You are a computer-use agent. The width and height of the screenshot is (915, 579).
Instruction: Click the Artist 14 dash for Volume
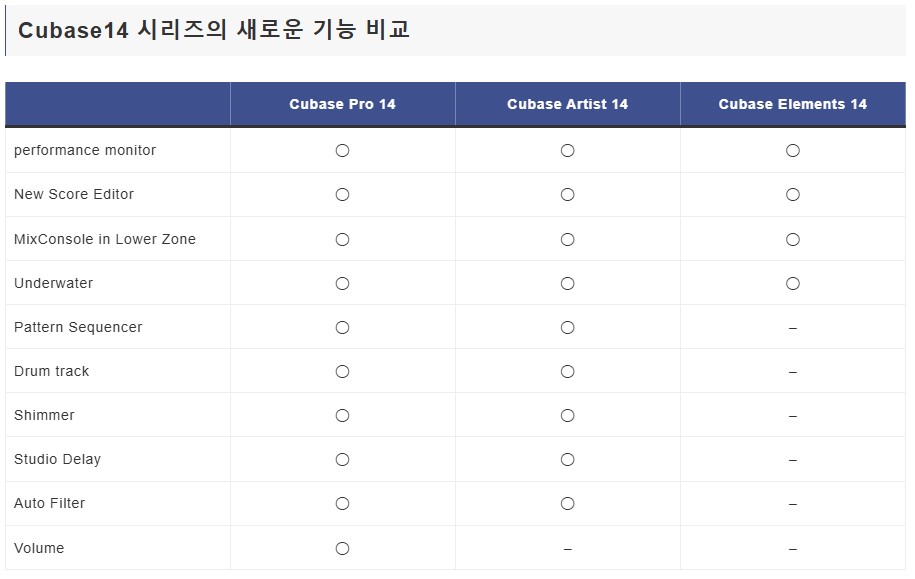[x=567, y=549]
